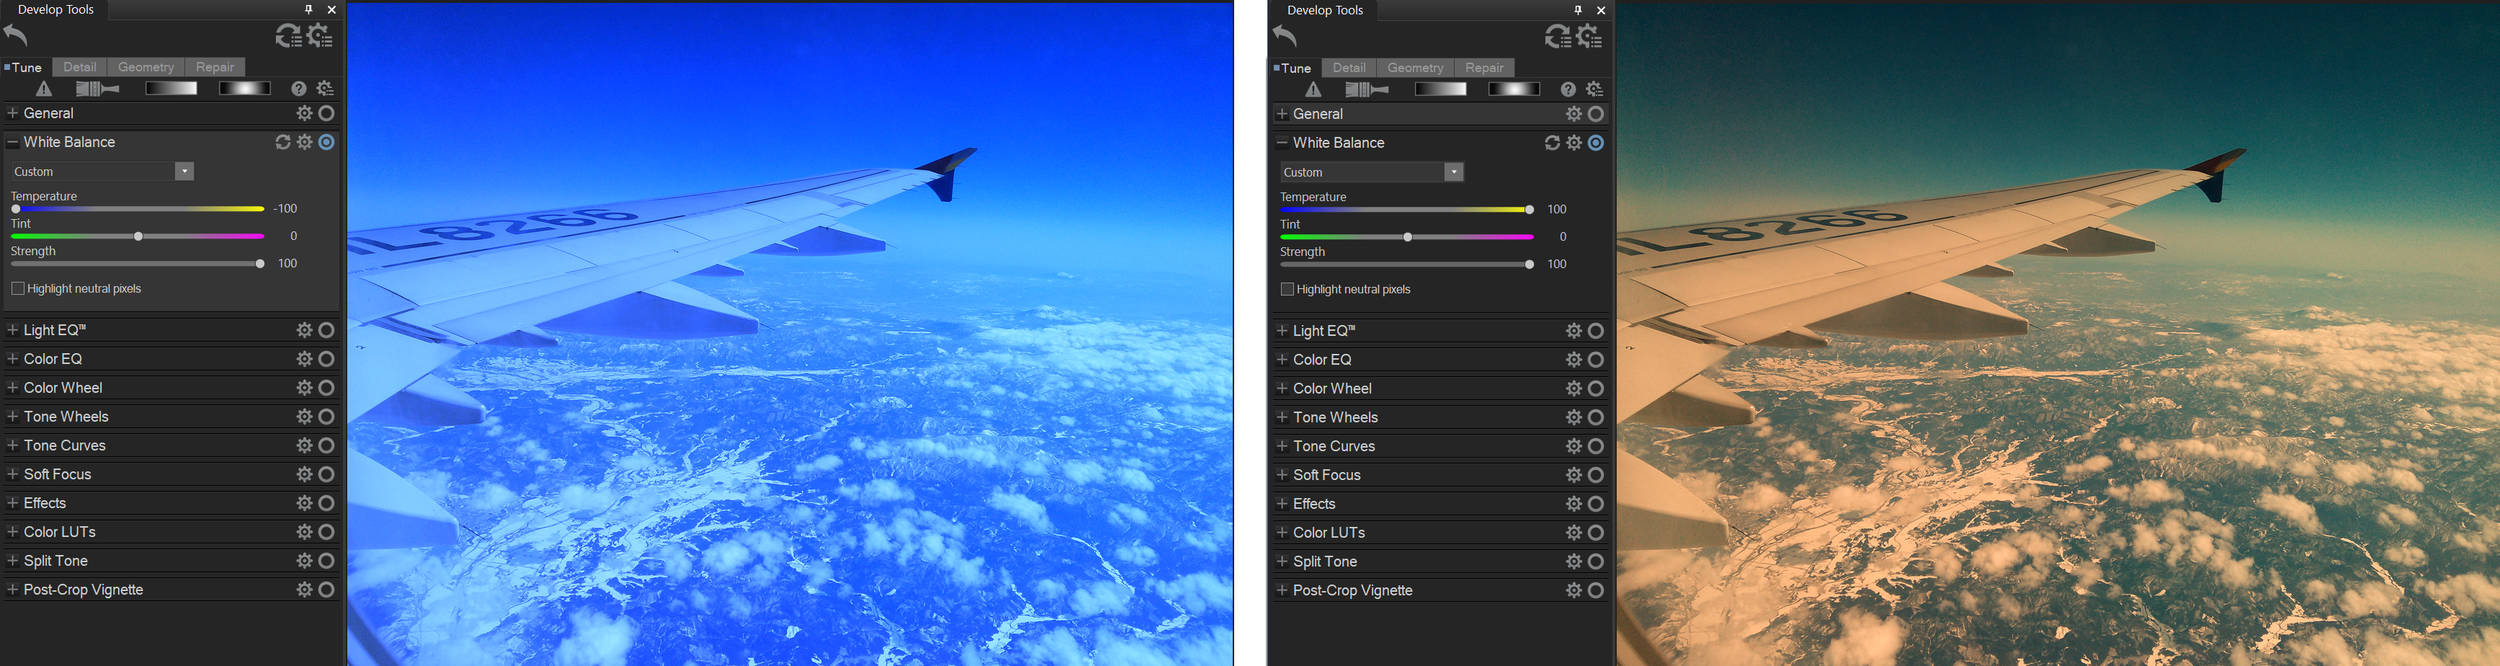Open the White Balance gear in the blue-photo panel
Image resolution: width=2500 pixels, height=666 pixels.
click(x=305, y=142)
